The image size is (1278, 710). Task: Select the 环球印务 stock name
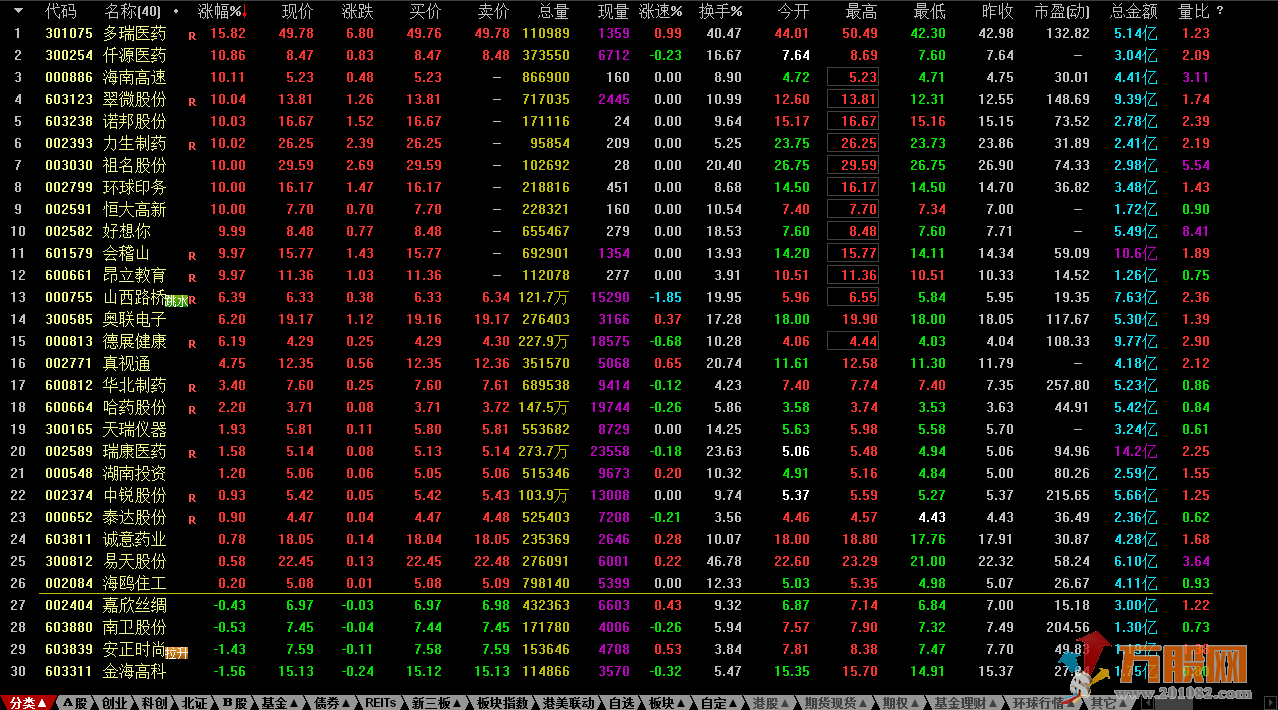click(135, 188)
